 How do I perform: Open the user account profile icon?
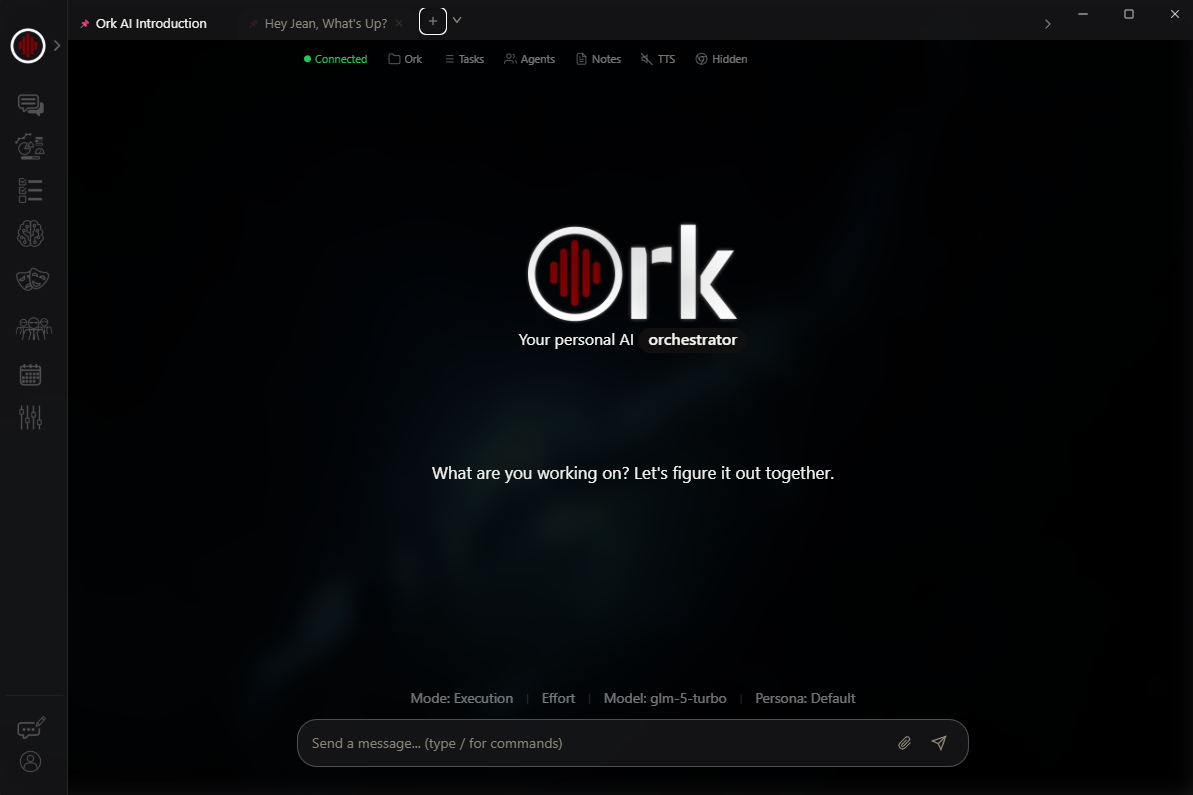coord(30,762)
